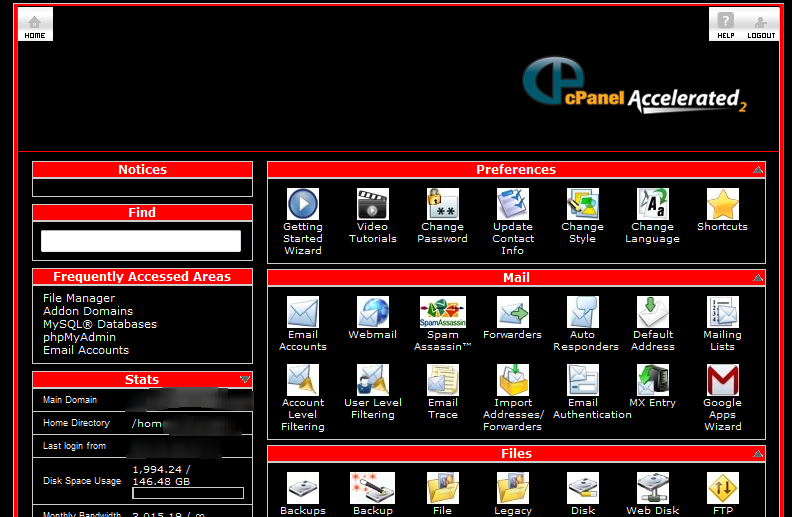Screen dimensions: 792x517
Task: Open Change Language settings
Action: point(653,204)
